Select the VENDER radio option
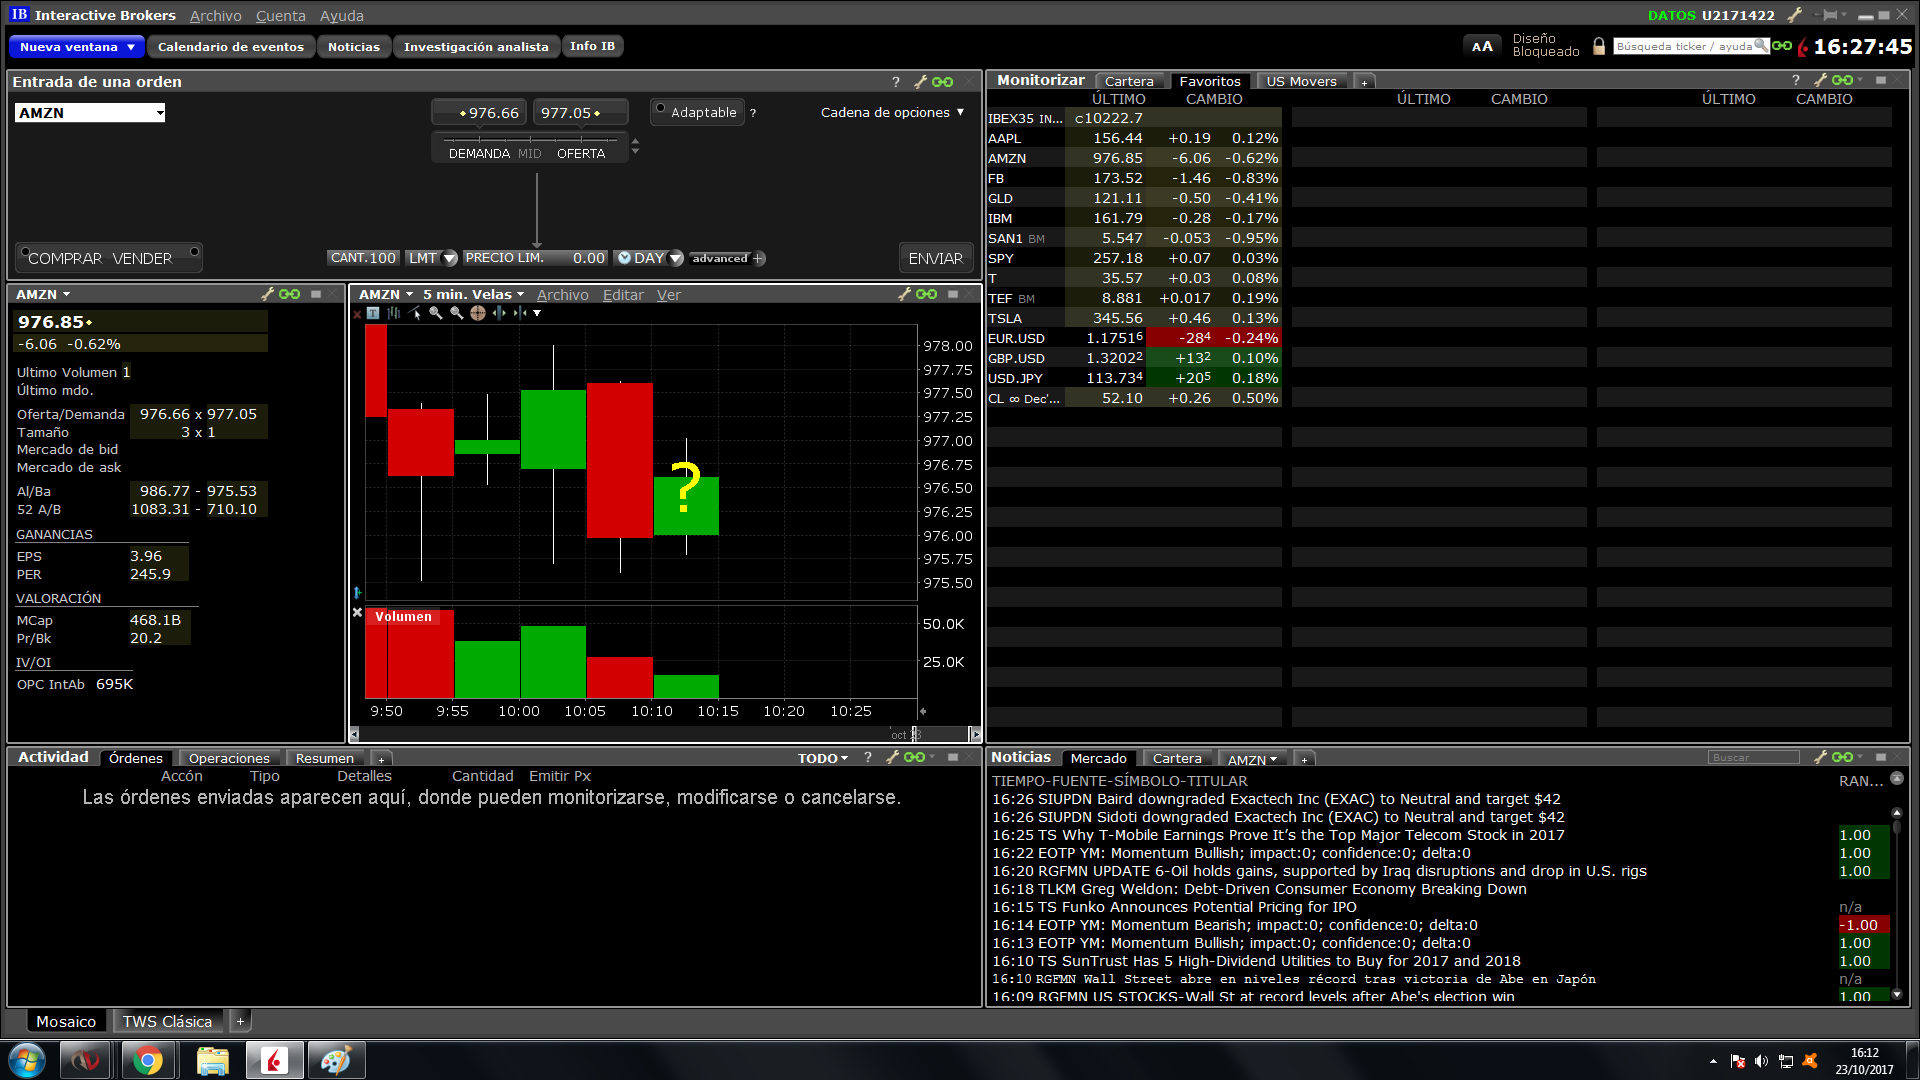 (194, 250)
